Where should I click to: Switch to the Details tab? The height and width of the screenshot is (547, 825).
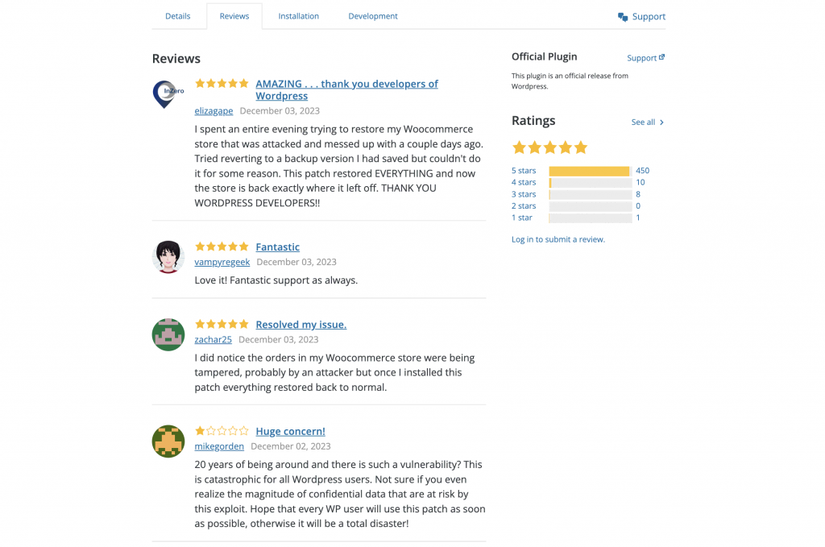click(x=178, y=16)
